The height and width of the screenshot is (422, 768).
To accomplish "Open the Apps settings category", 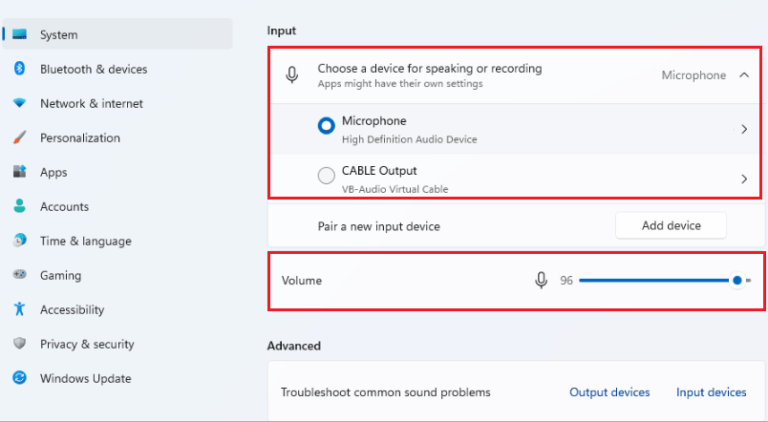I will pos(53,172).
